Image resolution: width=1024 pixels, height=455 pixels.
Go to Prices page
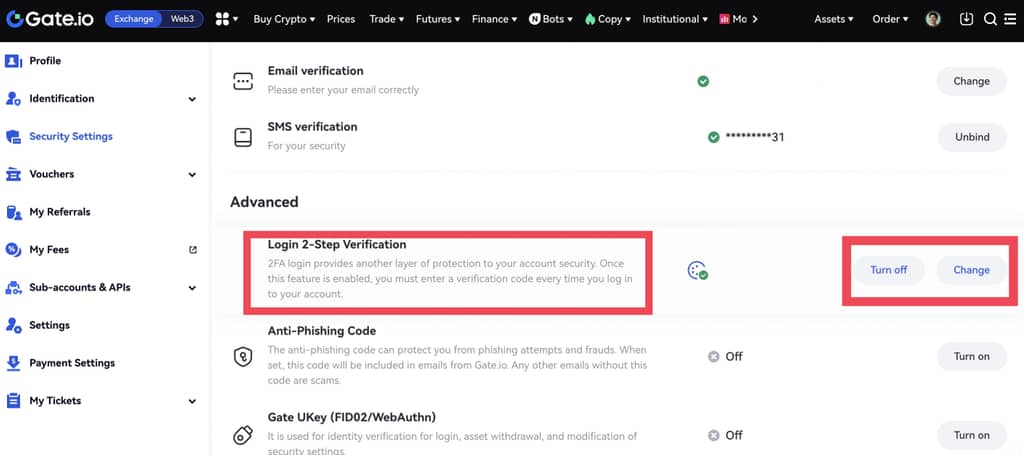coord(341,19)
